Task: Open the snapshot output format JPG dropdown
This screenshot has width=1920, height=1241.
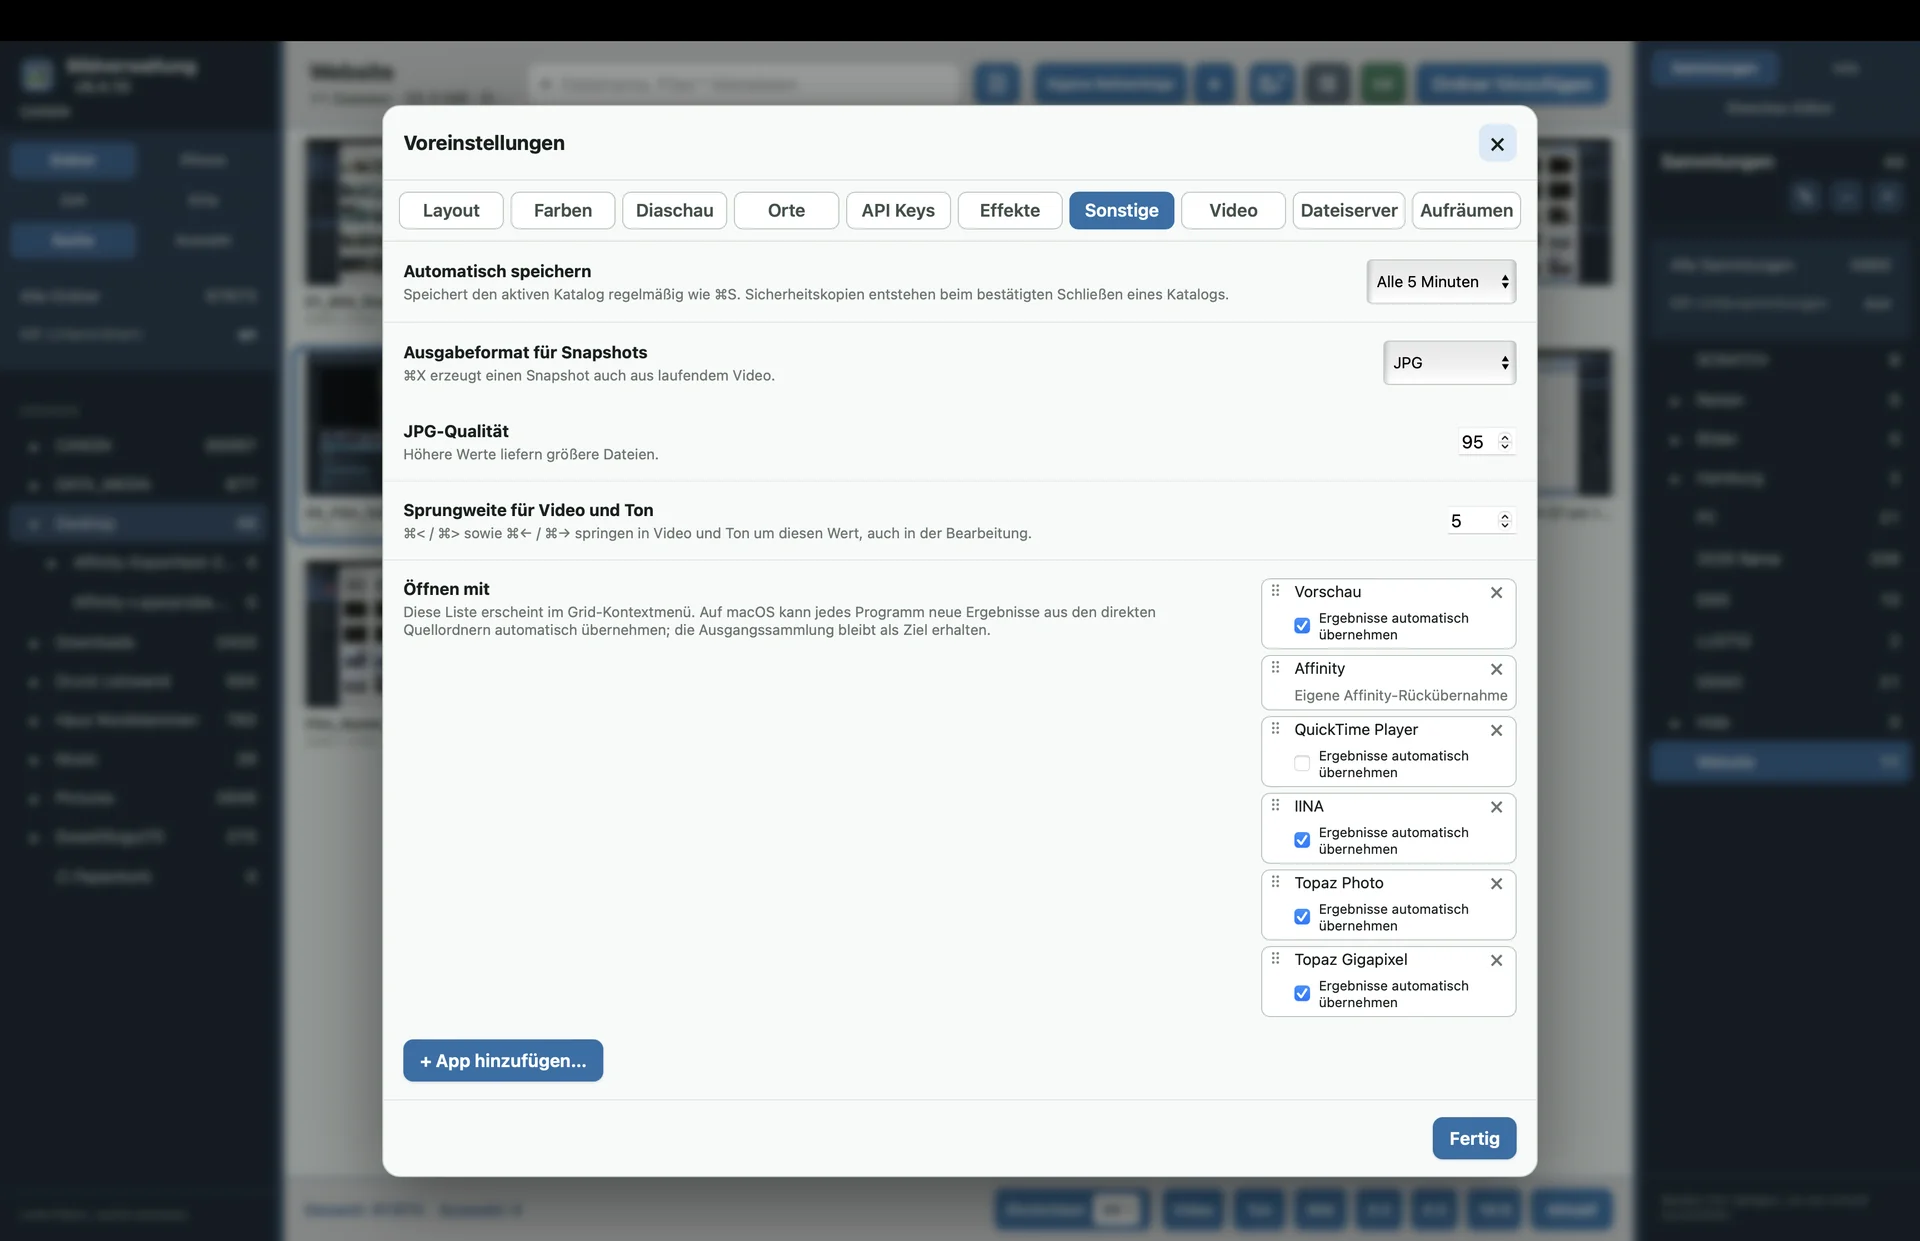Action: (1449, 363)
